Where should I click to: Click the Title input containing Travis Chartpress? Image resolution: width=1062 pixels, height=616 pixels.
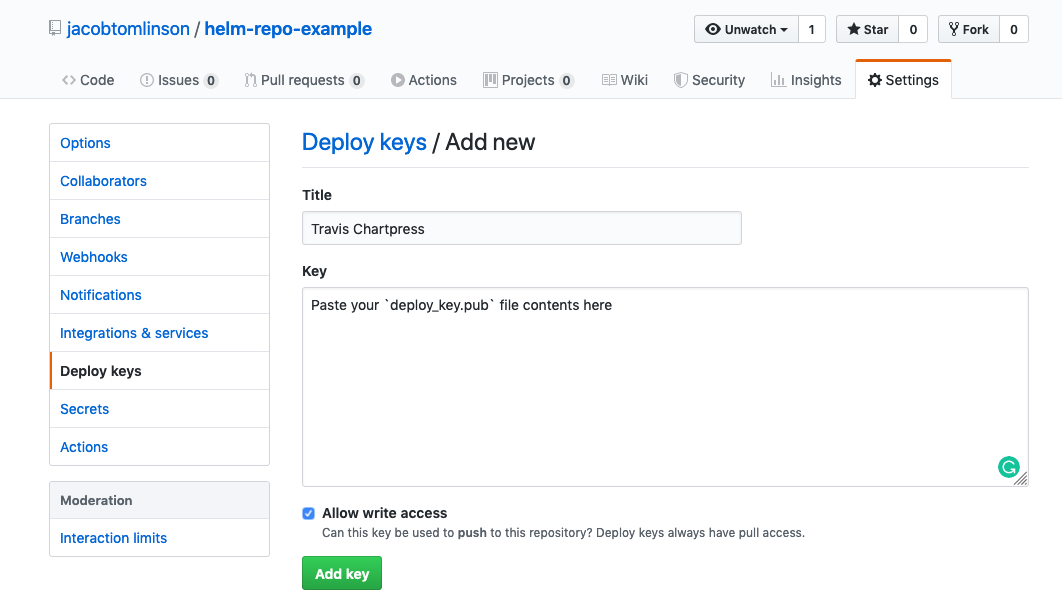pyautogui.click(x=521, y=228)
